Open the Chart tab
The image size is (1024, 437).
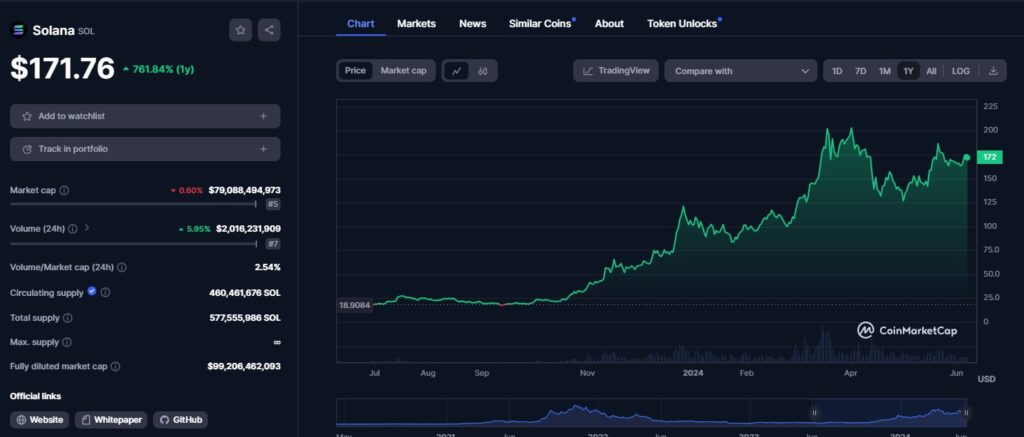tap(360, 24)
